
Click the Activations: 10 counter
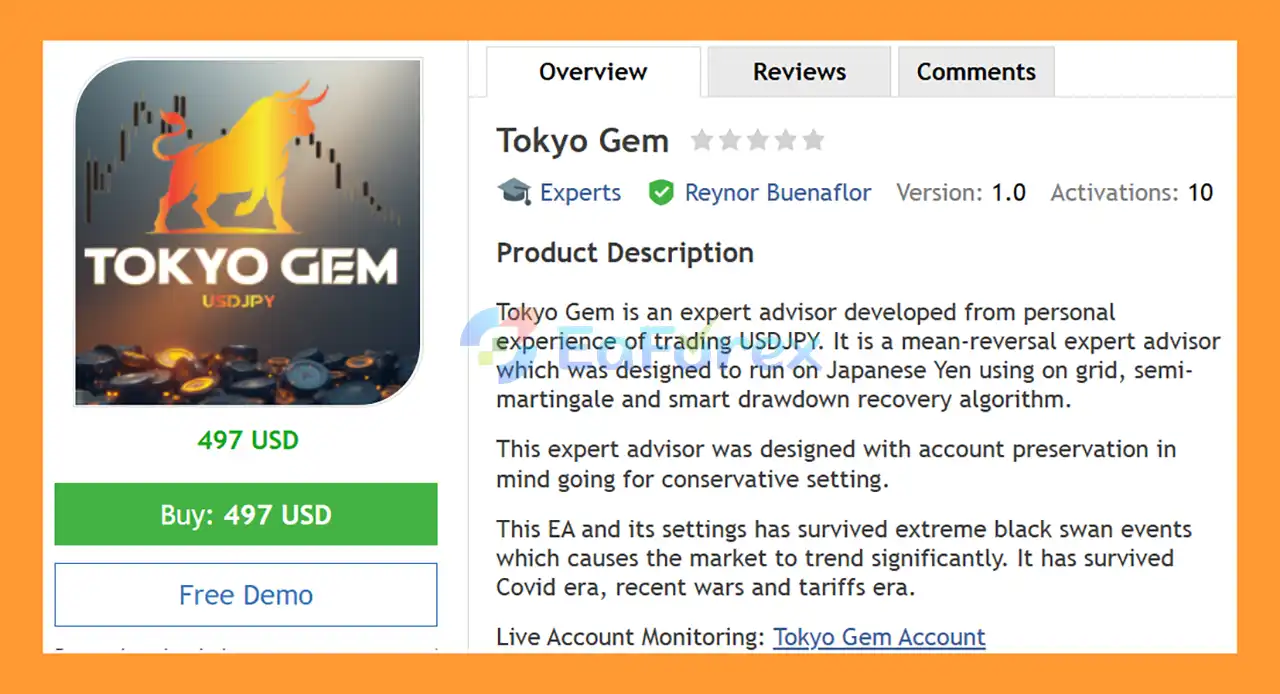1131,192
